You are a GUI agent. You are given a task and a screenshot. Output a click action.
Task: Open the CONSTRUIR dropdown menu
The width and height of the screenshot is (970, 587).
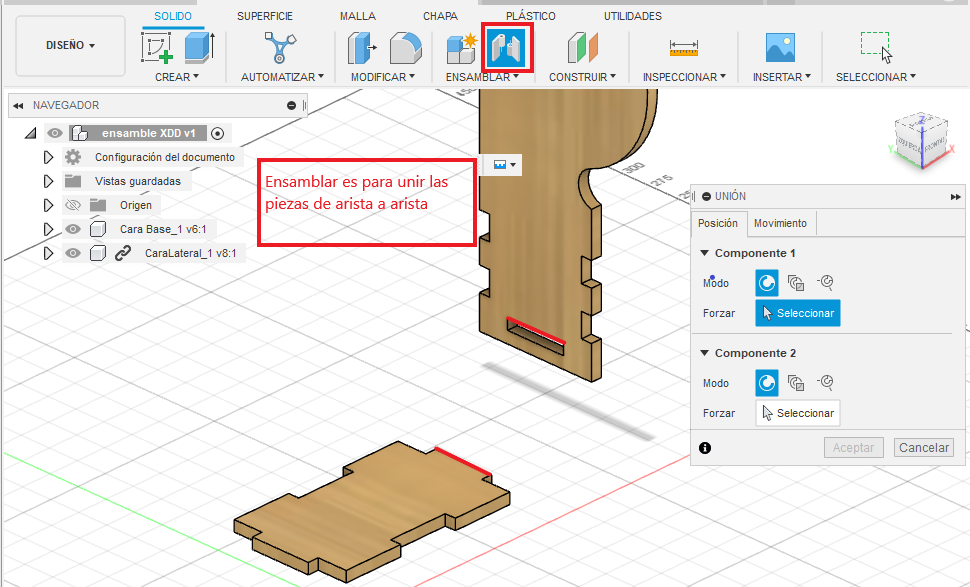[582, 77]
